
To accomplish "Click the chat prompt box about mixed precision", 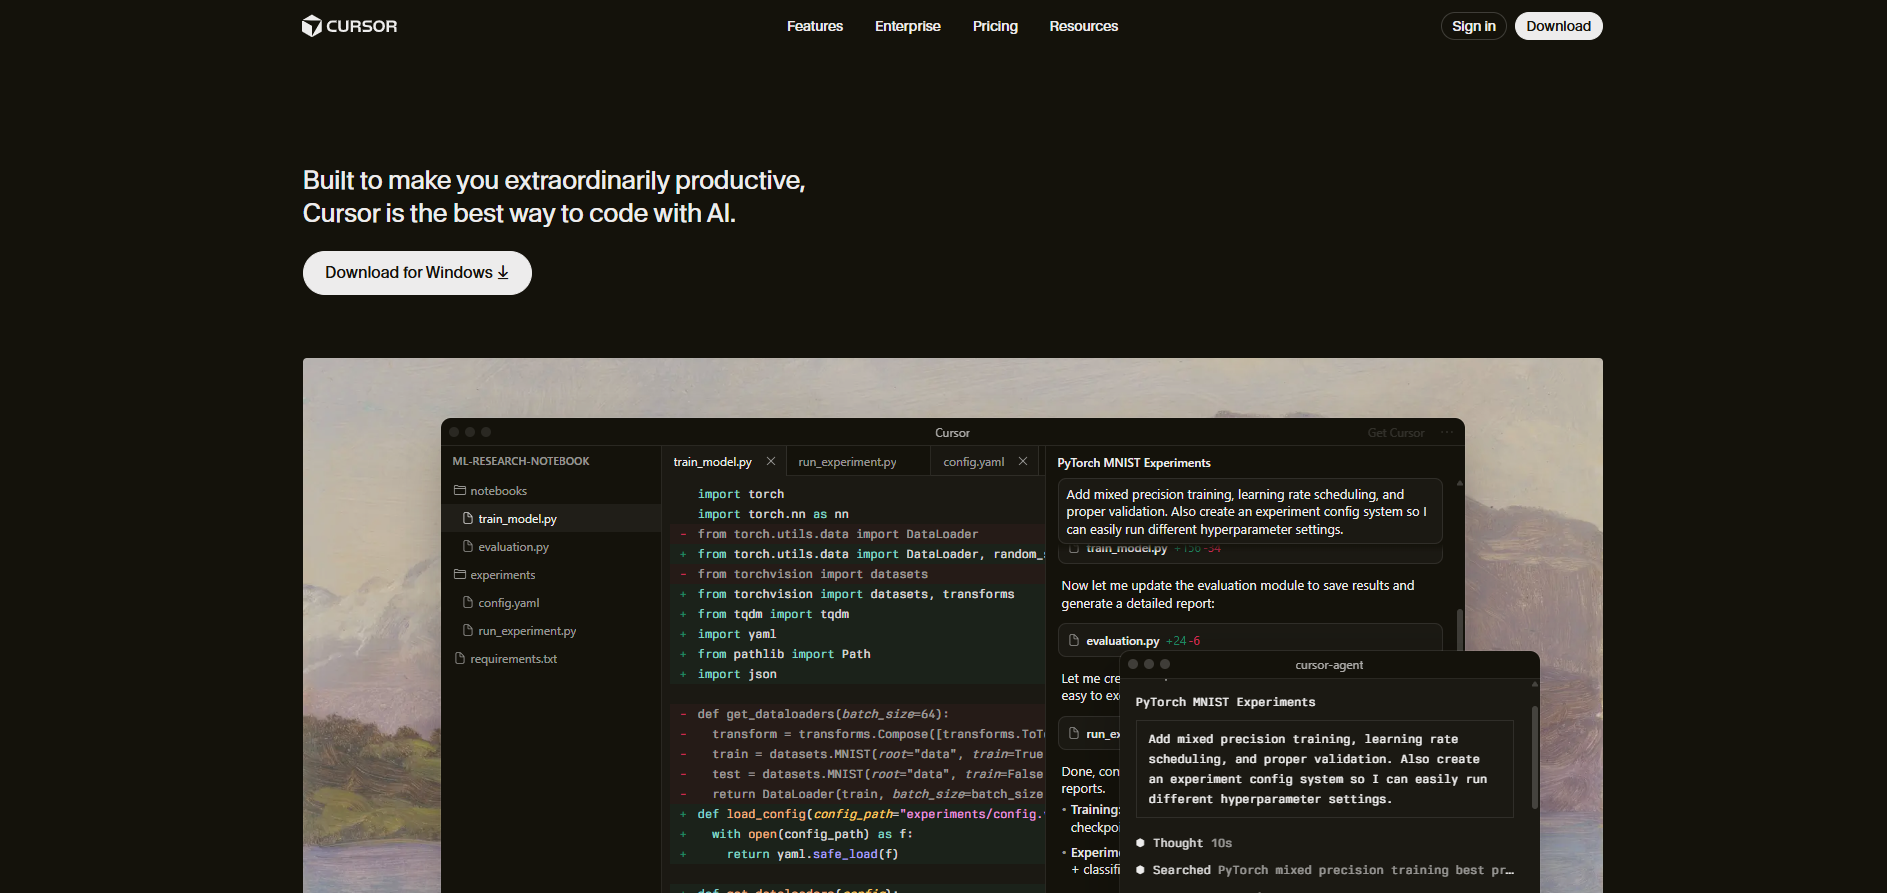I will tap(1250, 511).
